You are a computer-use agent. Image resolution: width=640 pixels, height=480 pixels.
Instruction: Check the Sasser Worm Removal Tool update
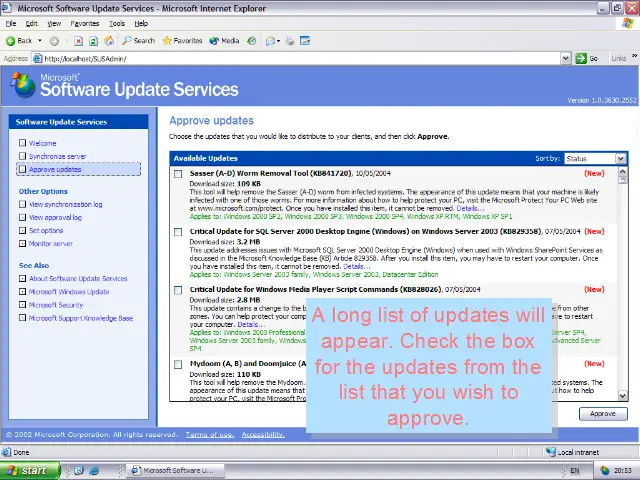178,174
